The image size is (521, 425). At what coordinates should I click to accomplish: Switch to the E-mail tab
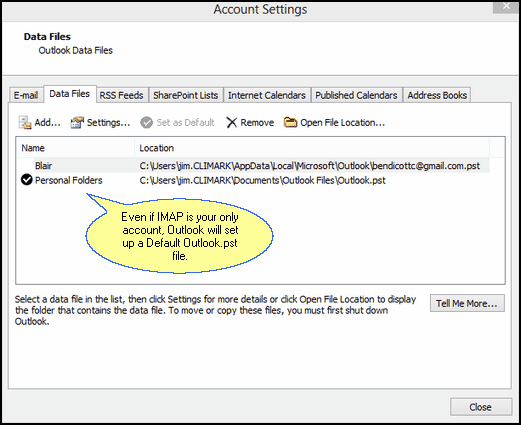26,95
